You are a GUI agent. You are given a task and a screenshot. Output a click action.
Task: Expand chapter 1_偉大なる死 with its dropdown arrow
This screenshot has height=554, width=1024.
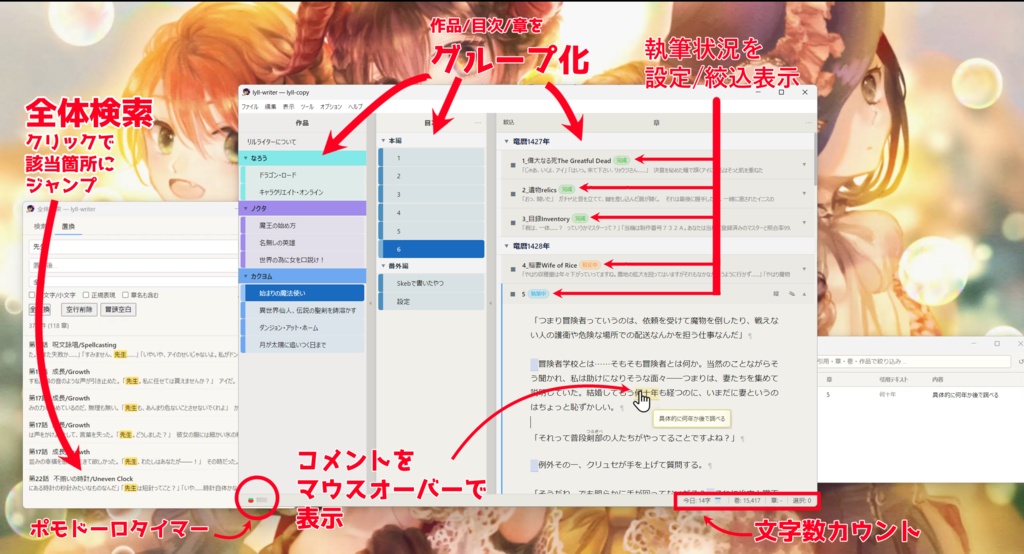[804, 165]
